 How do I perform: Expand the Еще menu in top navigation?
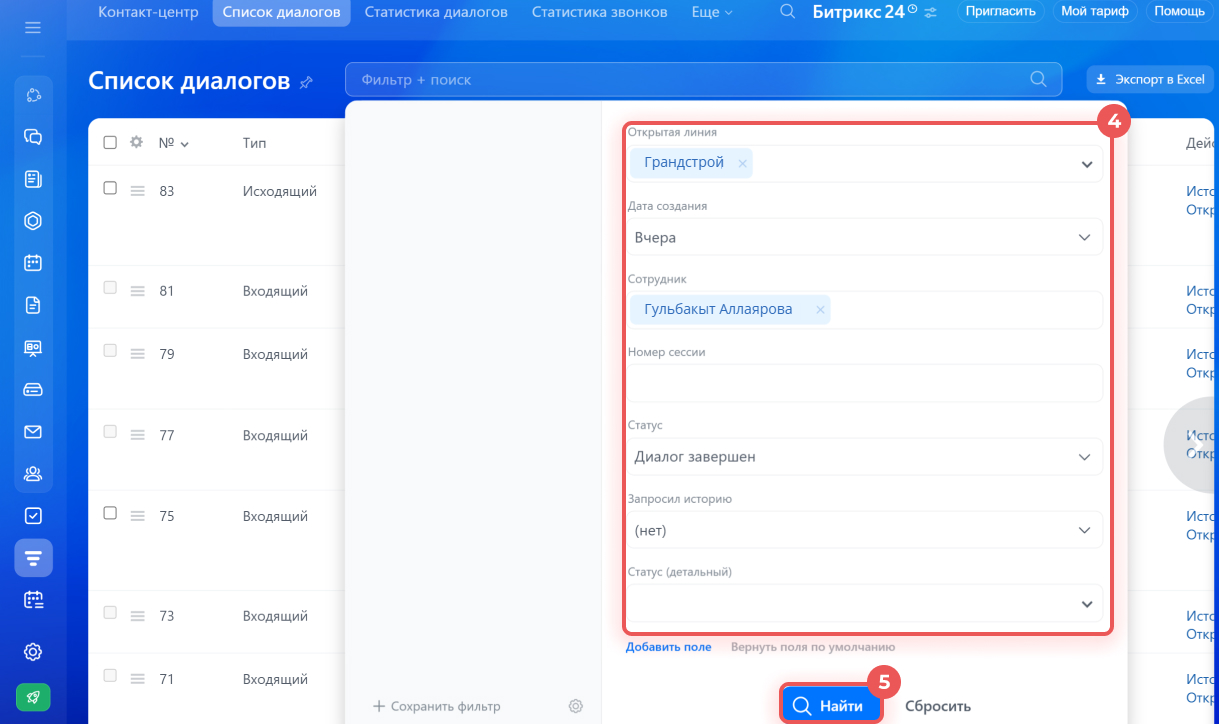tap(712, 12)
